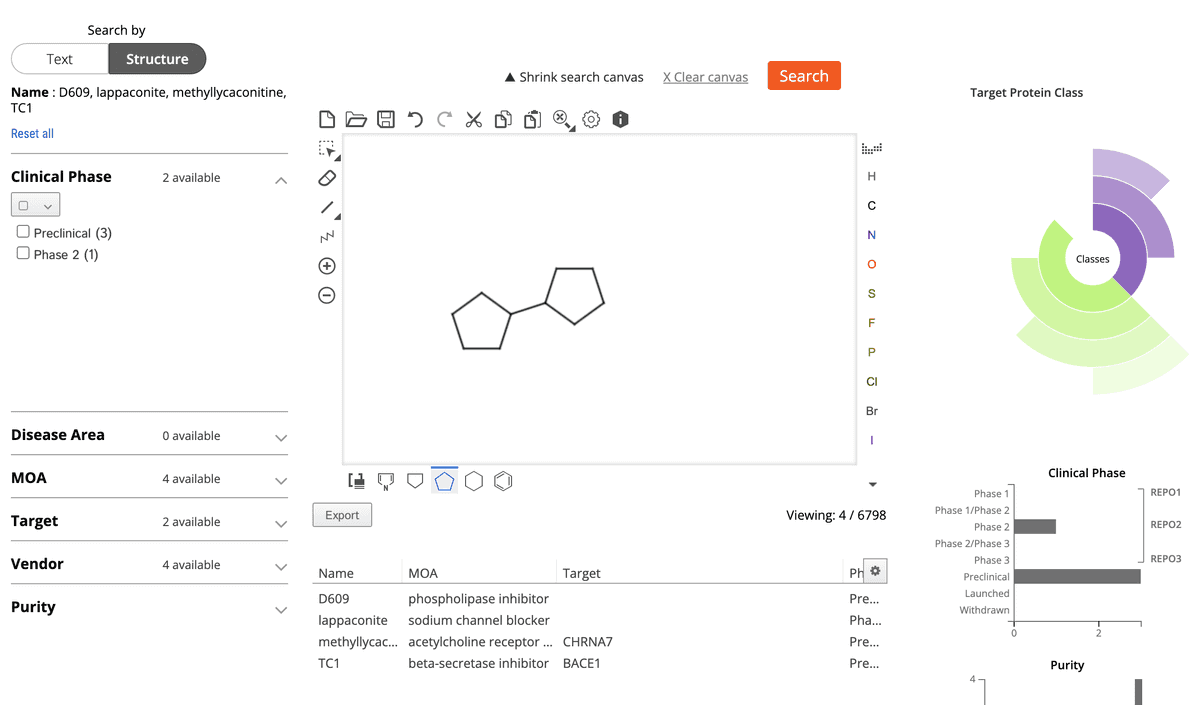Viewport: 1200px width, 705px height.
Task: Open Clinical Phase select-all dropdown
Action: pyautogui.click(x=36, y=205)
